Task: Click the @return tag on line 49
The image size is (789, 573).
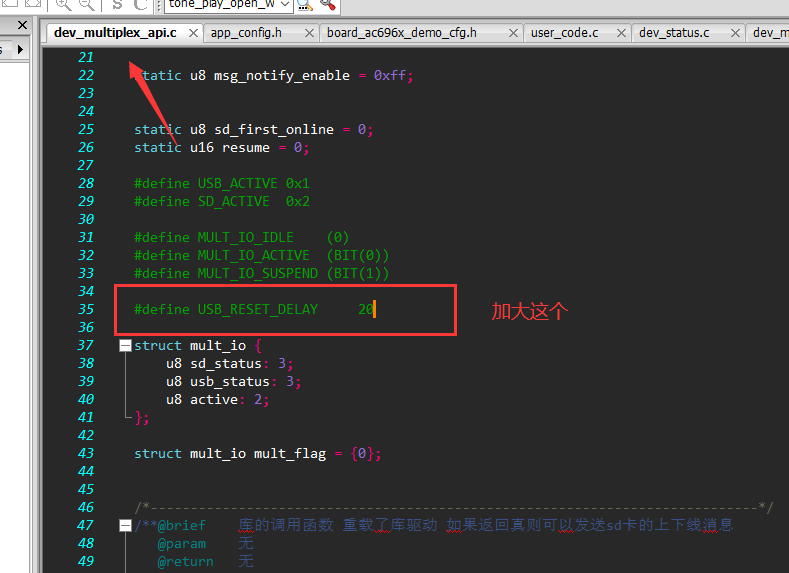Action: coord(186,561)
